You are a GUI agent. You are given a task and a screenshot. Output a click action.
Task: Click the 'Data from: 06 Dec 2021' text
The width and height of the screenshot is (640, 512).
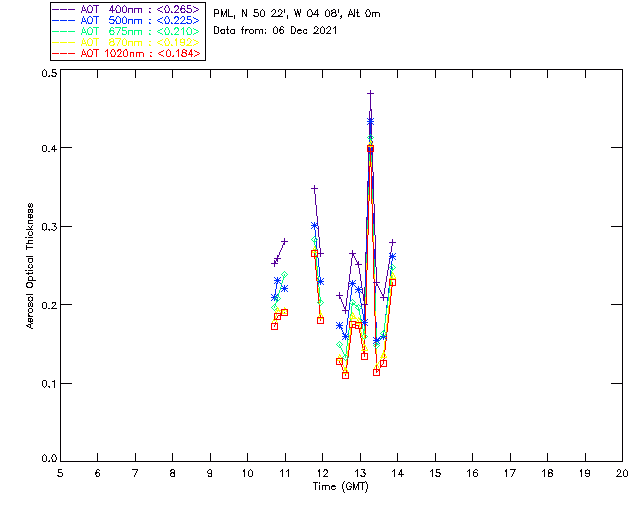pyautogui.click(x=275, y=30)
